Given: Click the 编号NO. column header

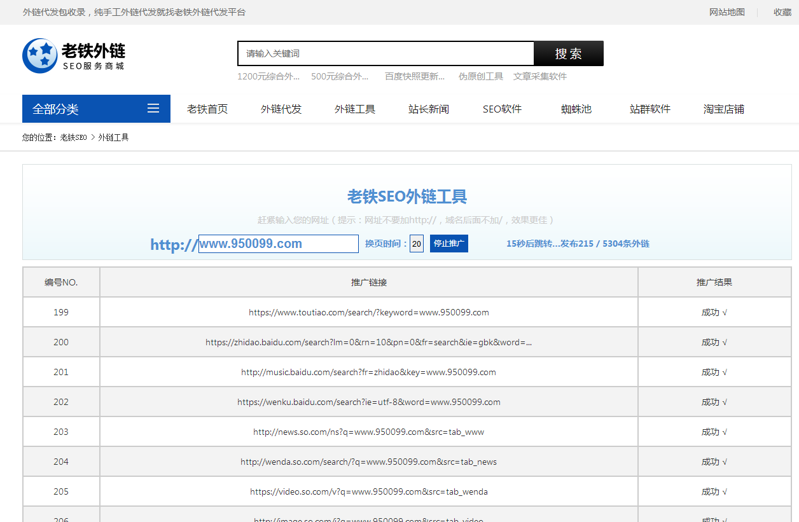Looking at the screenshot, I should pos(61,282).
